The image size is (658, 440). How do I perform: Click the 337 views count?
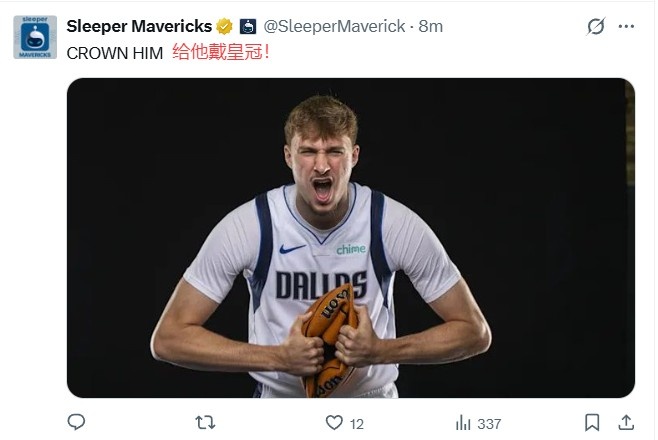pos(489,424)
